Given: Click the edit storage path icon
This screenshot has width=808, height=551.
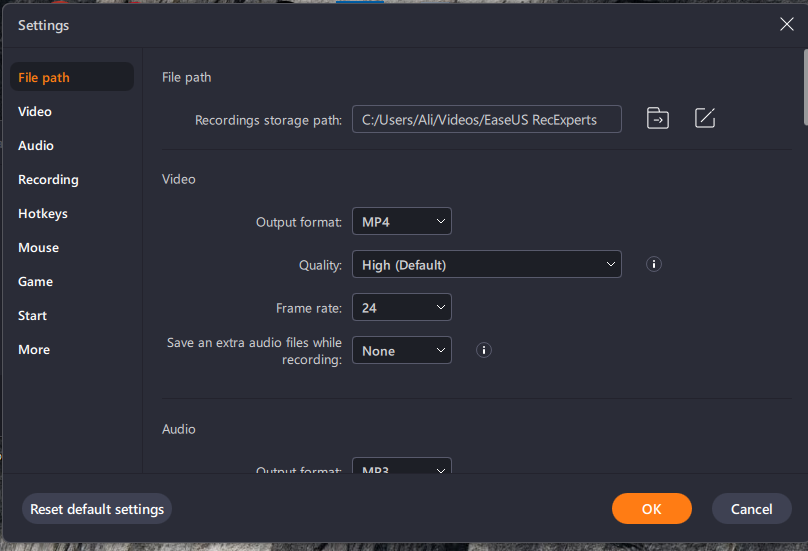Looking at the screenshot, I should click(705, 119).
